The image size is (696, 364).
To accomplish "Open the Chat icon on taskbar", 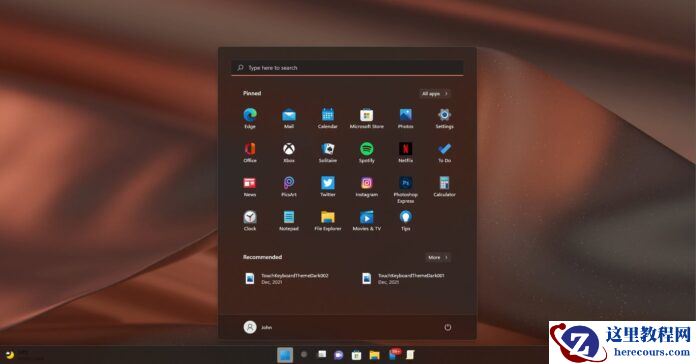I will click(339, 355).
